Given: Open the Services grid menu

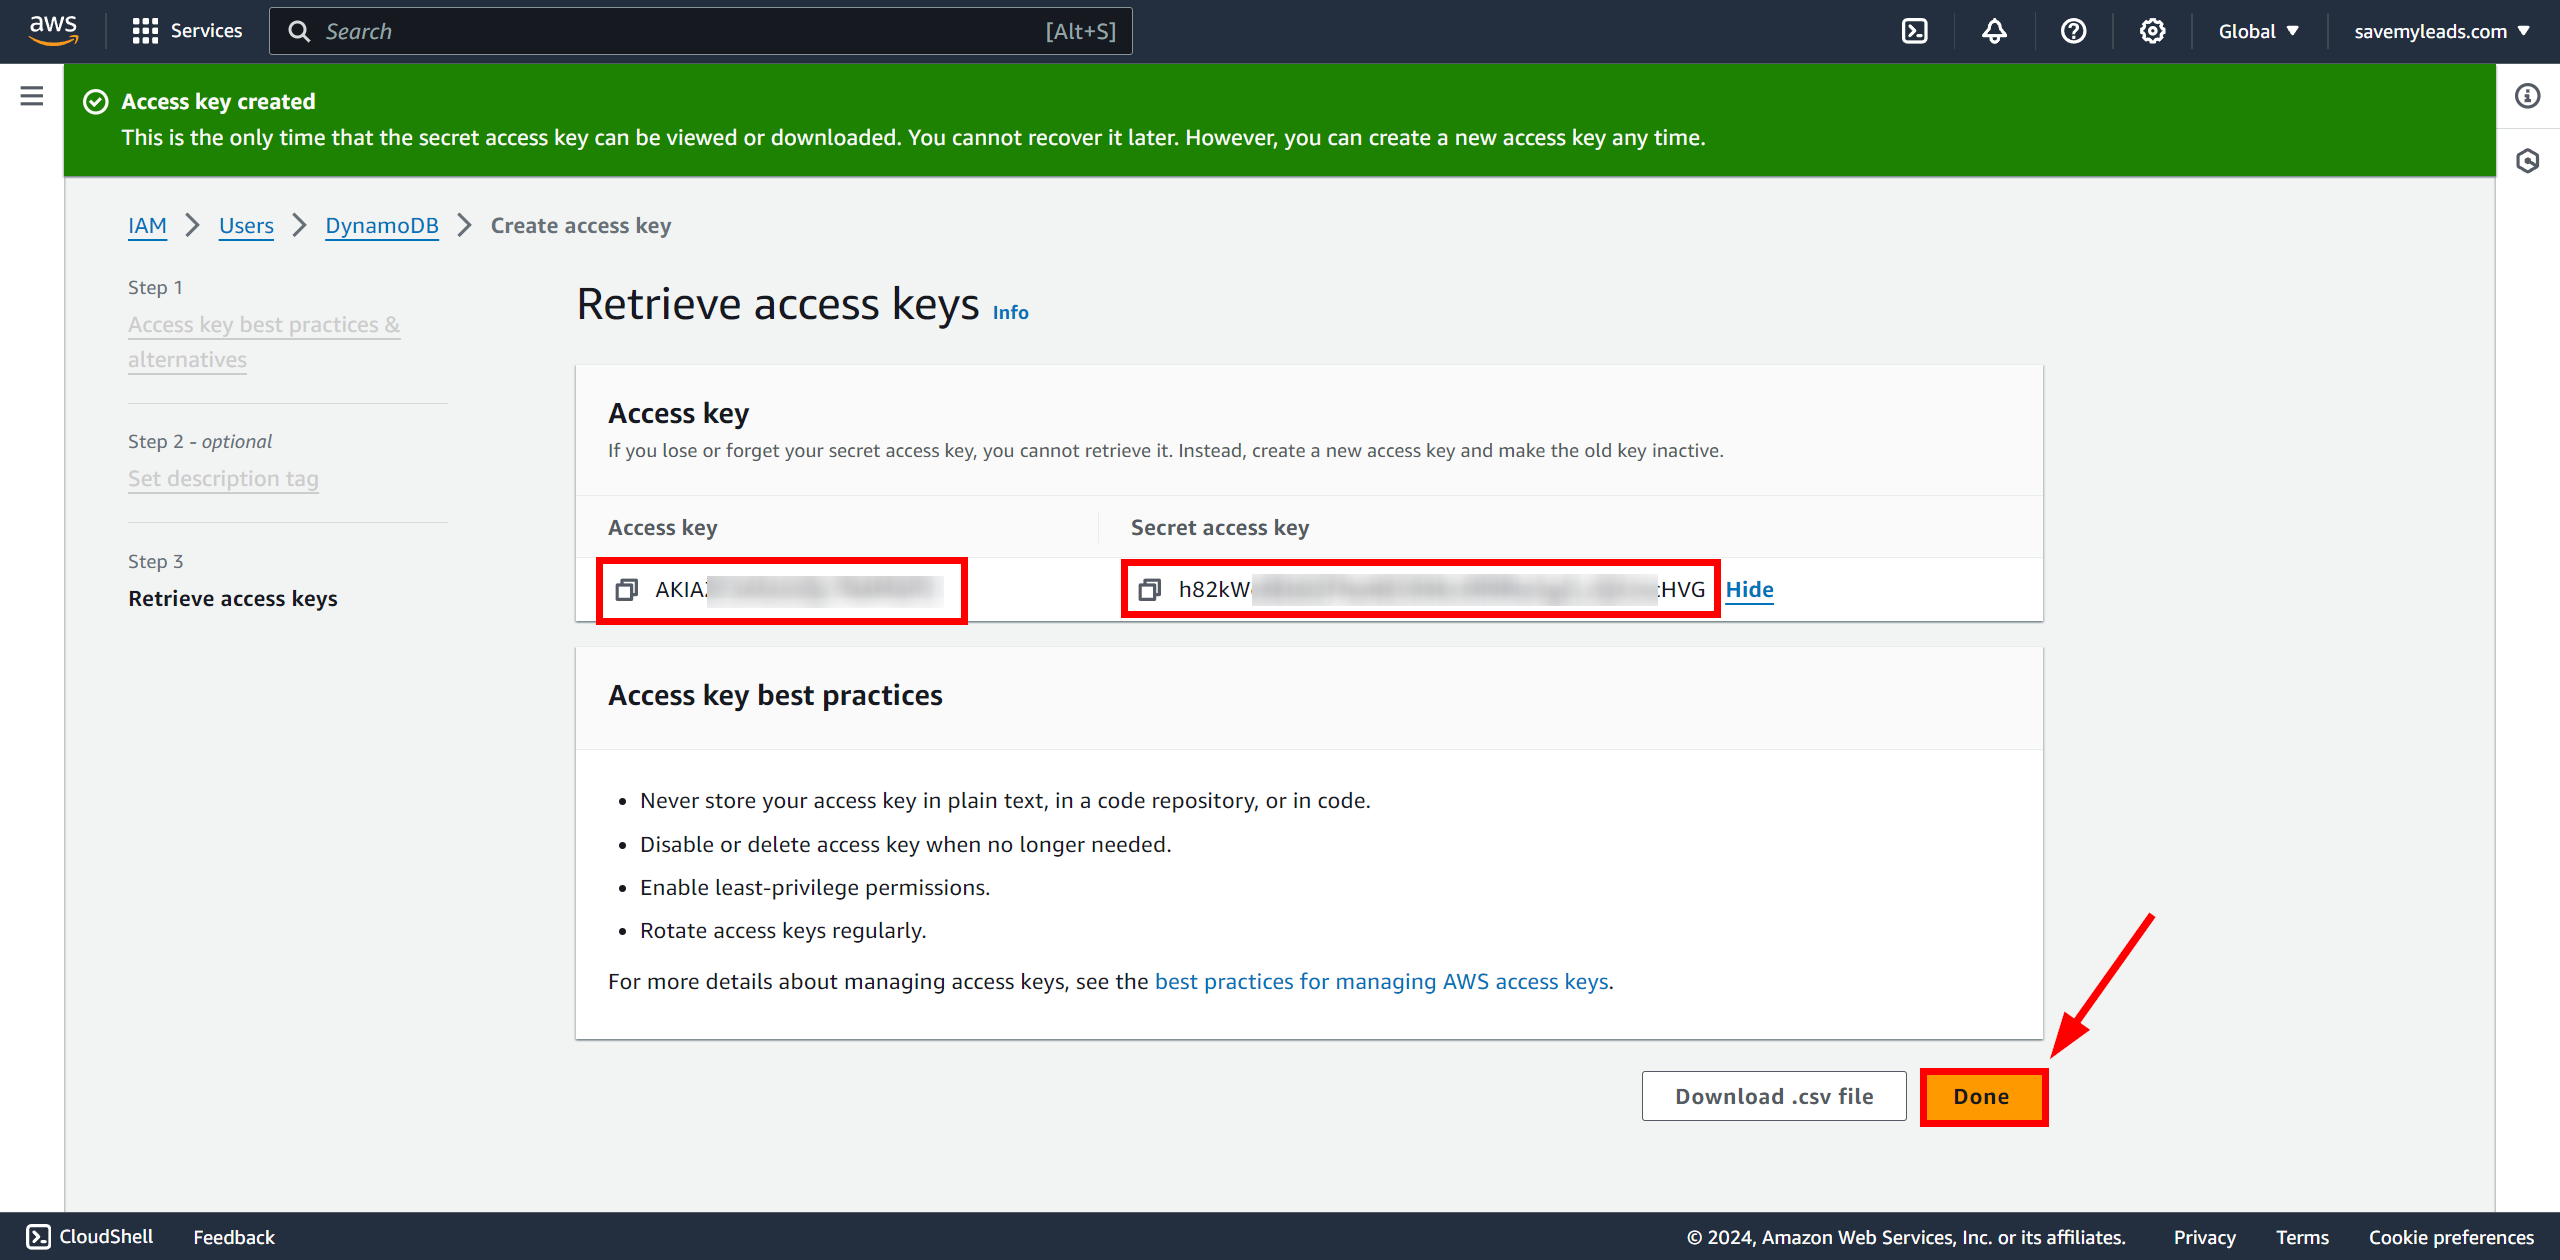Looking at the screenshot, I should point(186,31).
